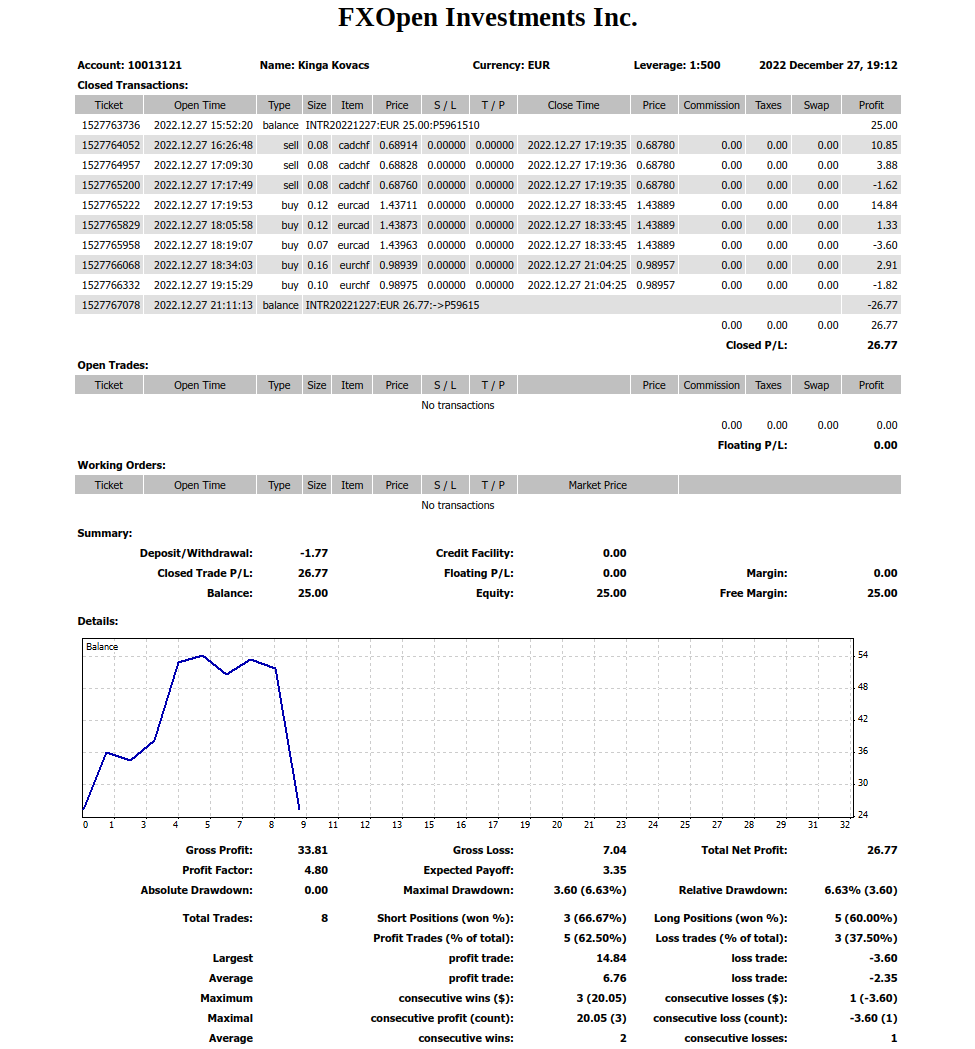Screen dimensions: 975x1049
Task: Click the Closed Trade P/L: label
Action: coord(205,573)
